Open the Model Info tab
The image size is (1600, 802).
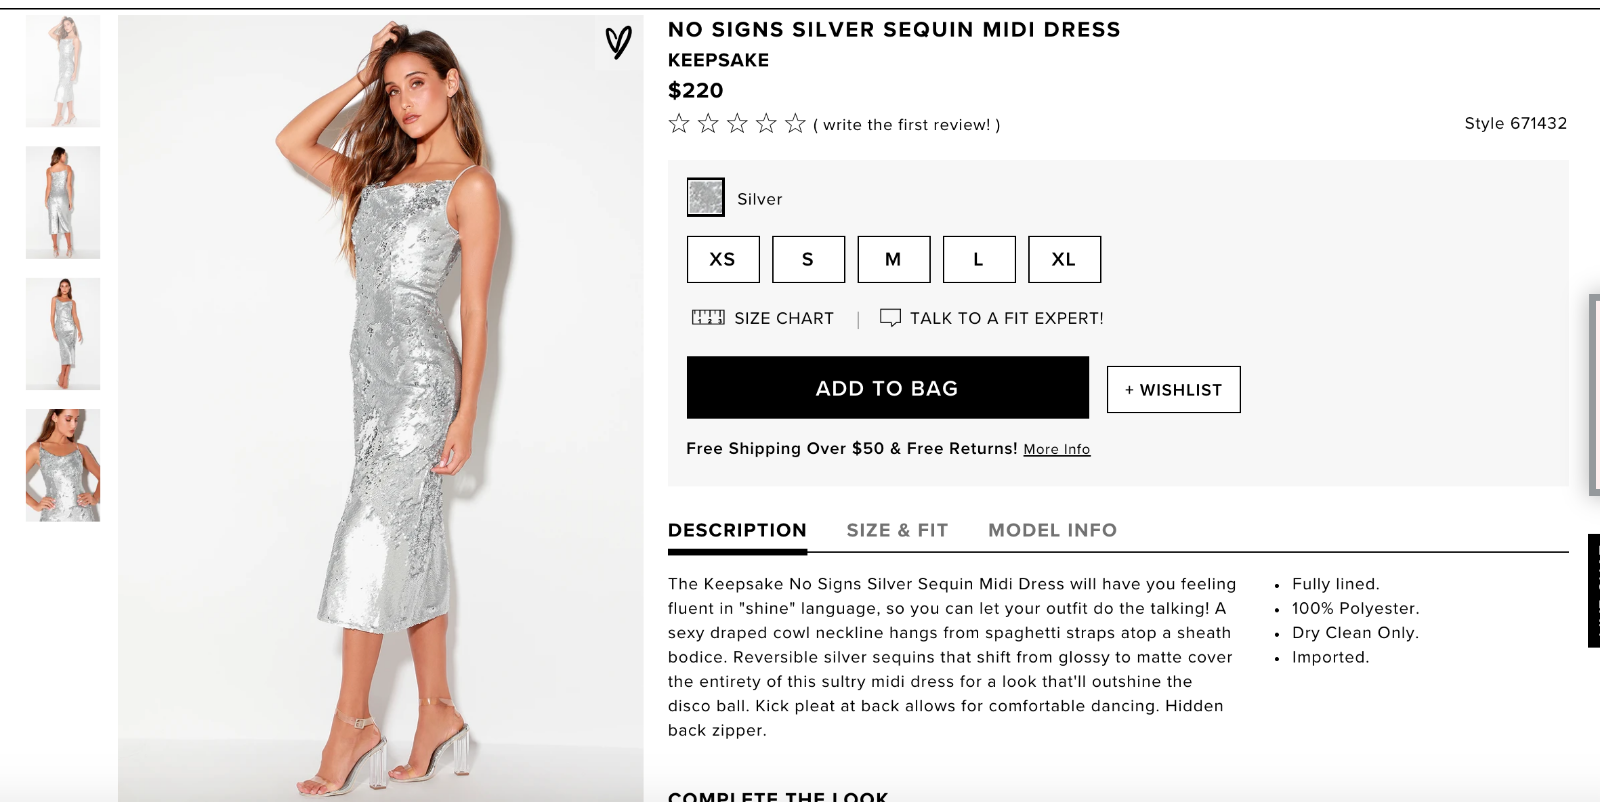click(x=1052, y=531)
